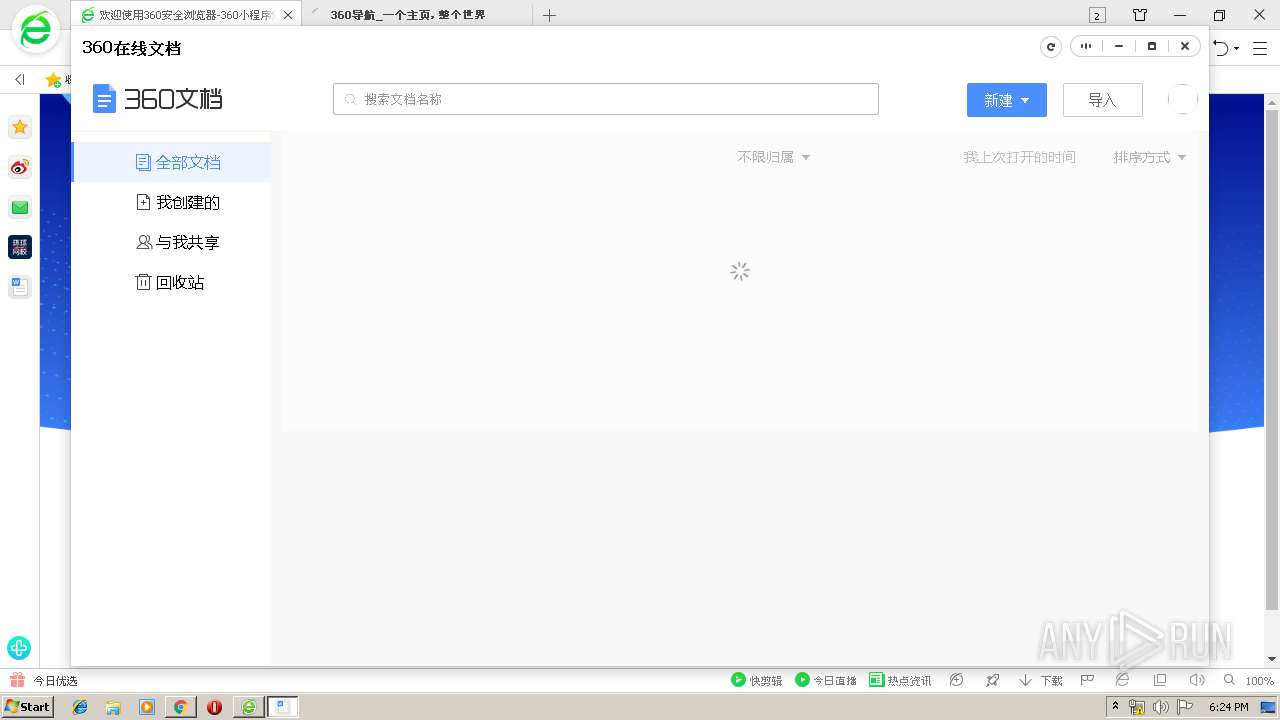This screenshot has width=1280, height=720.
Task: Open the favorites star sidebar icon
Action: coord(19,127)
